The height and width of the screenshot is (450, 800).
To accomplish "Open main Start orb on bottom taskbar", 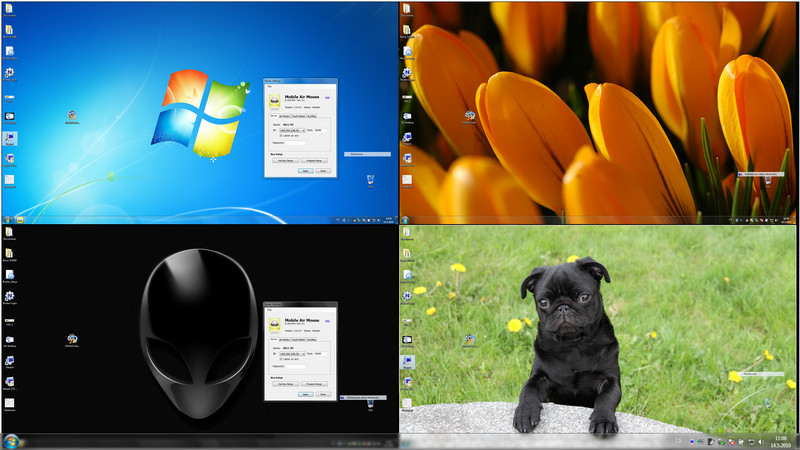I will (x=11, y=441).
